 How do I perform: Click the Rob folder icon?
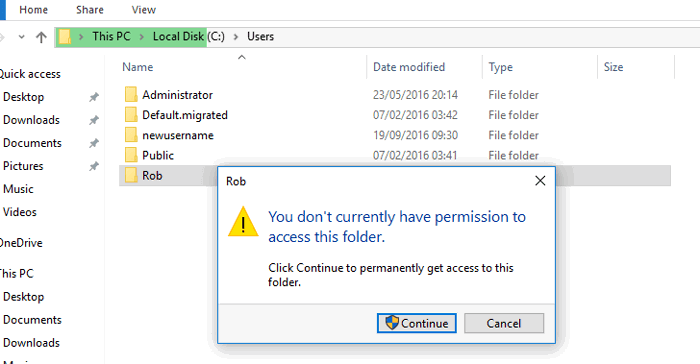click(131, 175)
